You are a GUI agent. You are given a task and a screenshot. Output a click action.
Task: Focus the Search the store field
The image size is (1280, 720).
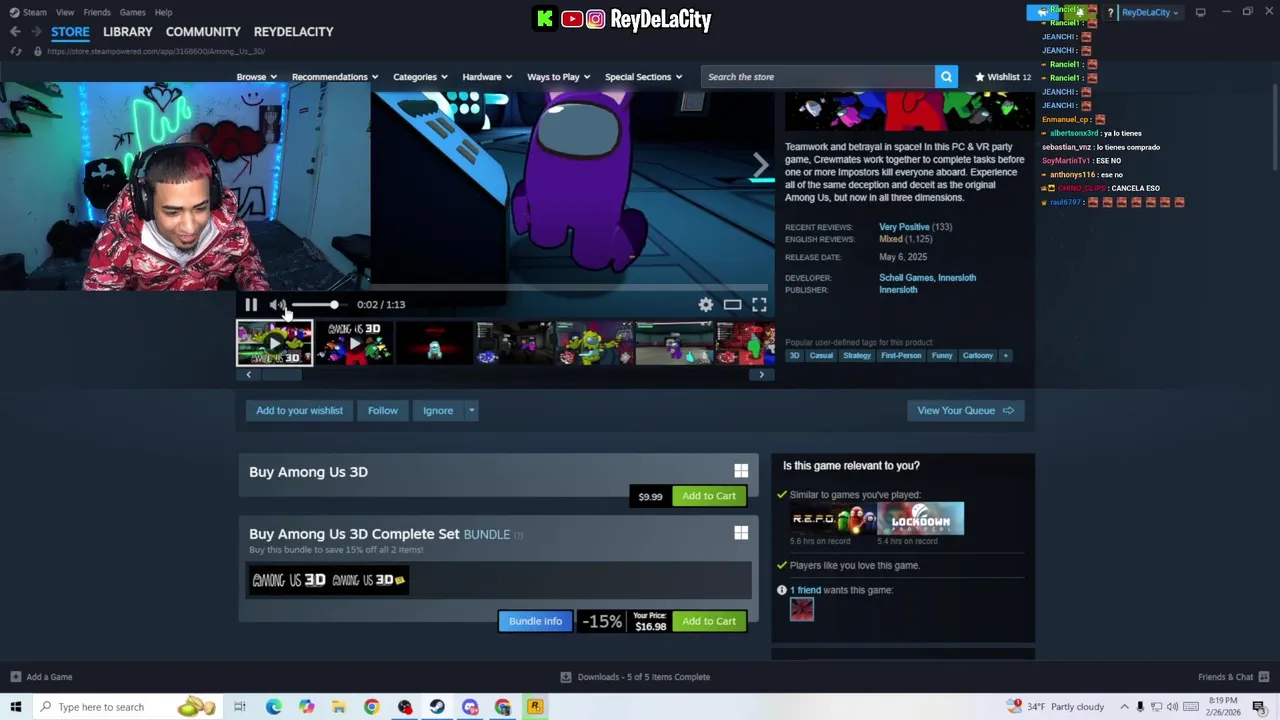pyautogui.click(x=818, y=77)
